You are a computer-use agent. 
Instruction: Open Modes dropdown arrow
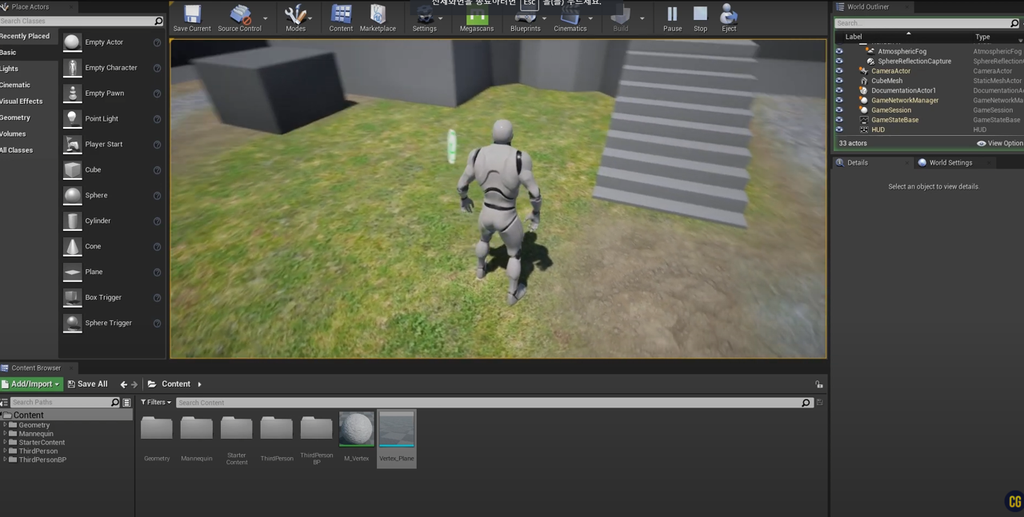(x=312, y=18)
